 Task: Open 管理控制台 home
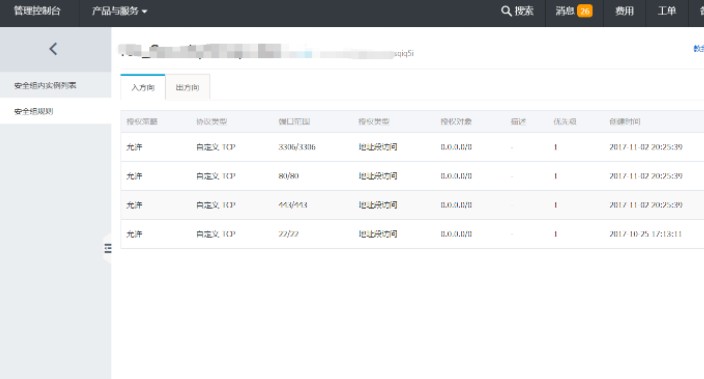click(x=37, y=11)
